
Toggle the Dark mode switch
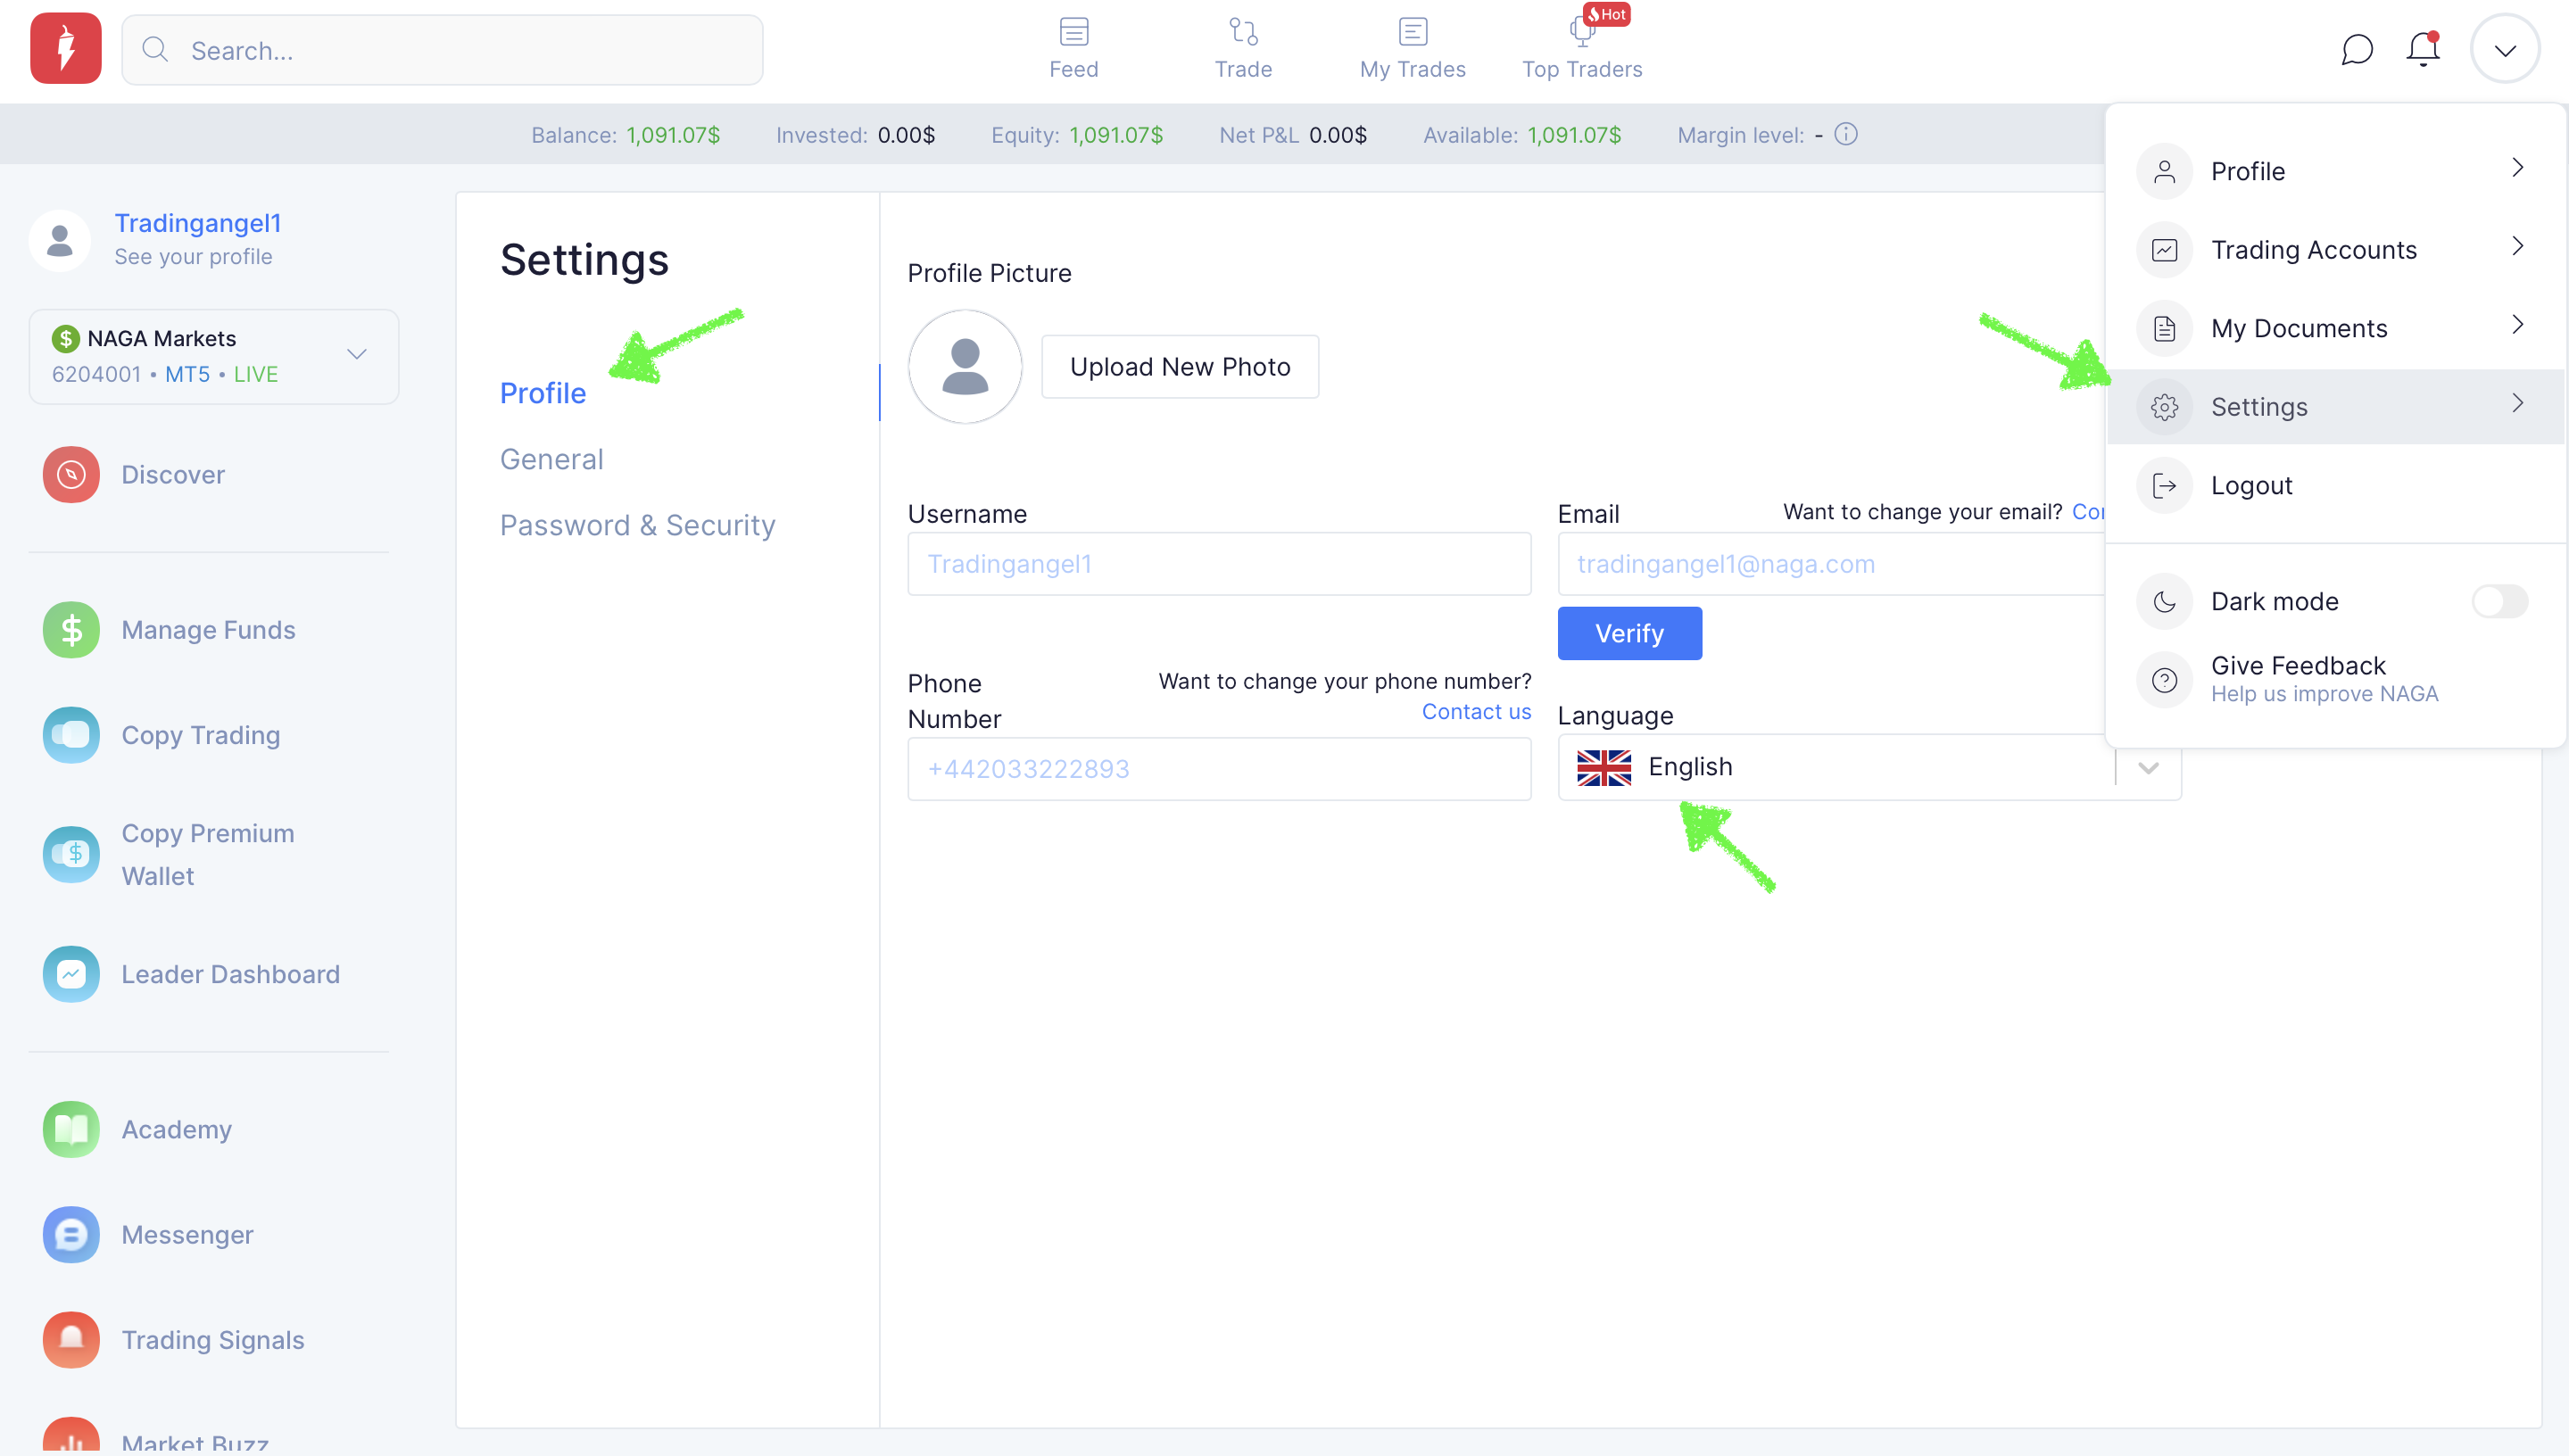2499,601
